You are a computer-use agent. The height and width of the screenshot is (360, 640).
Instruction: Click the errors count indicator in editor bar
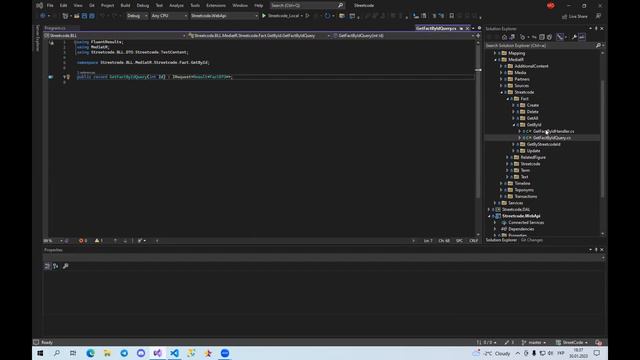83,241
